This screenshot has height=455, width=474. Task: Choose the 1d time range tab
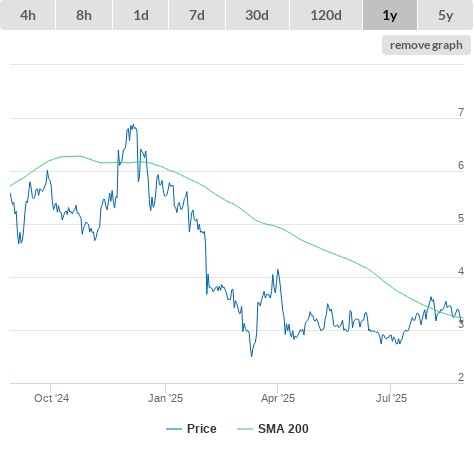141,15
